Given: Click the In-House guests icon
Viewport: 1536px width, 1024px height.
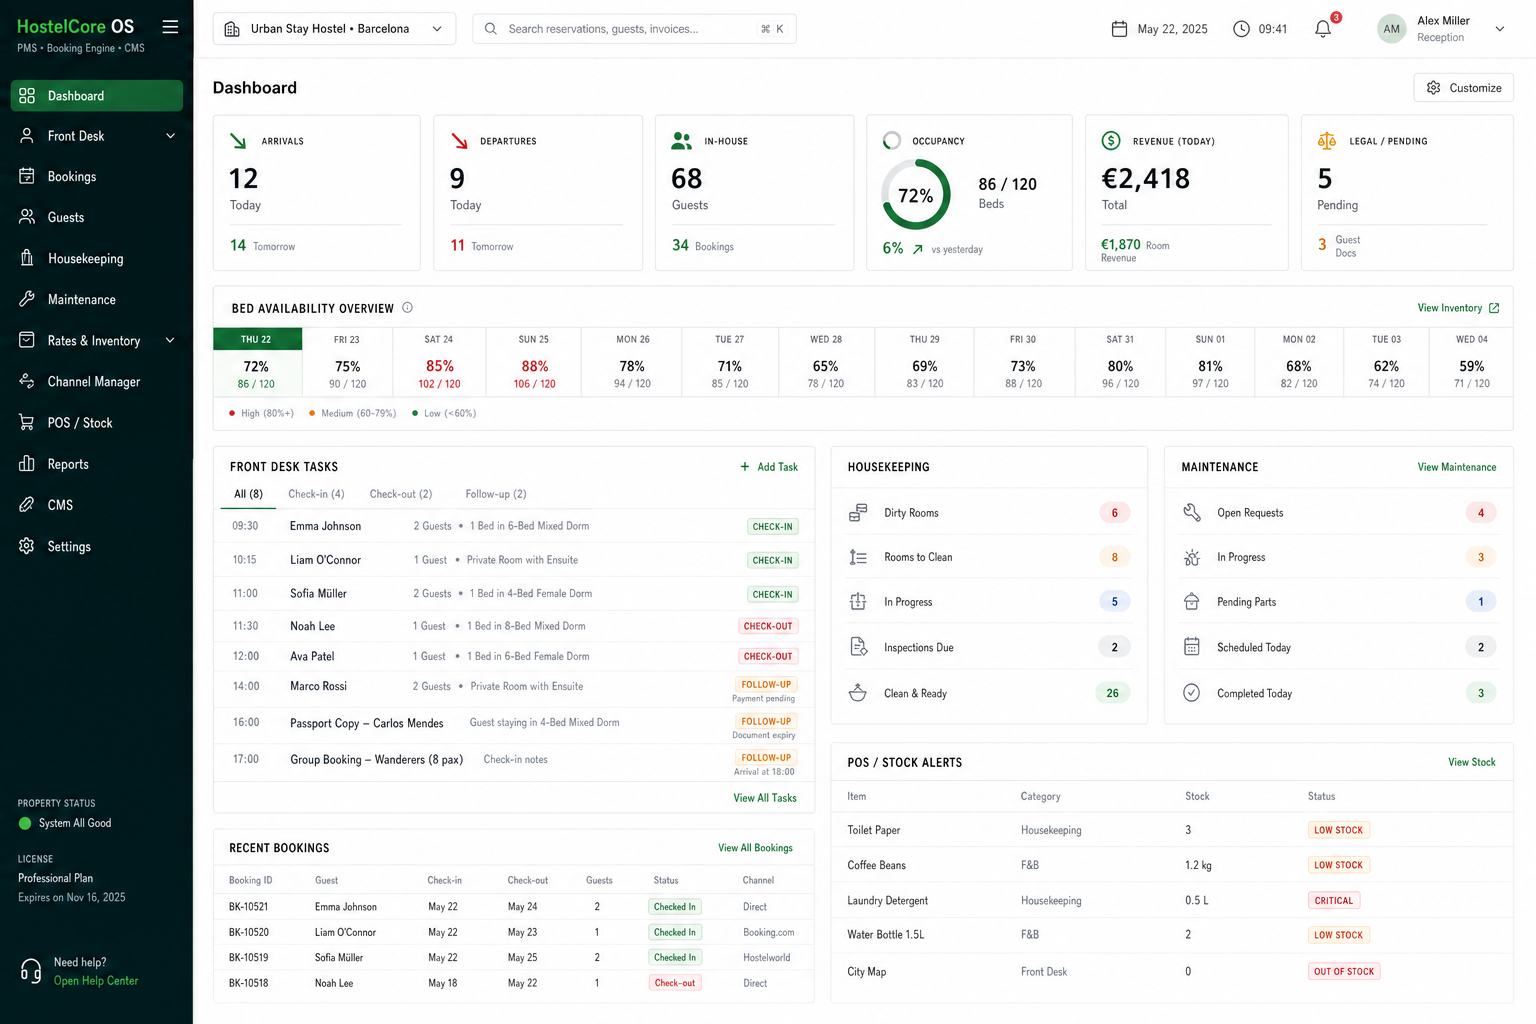Looking at the screenshot, I should [x=682, y=141].
